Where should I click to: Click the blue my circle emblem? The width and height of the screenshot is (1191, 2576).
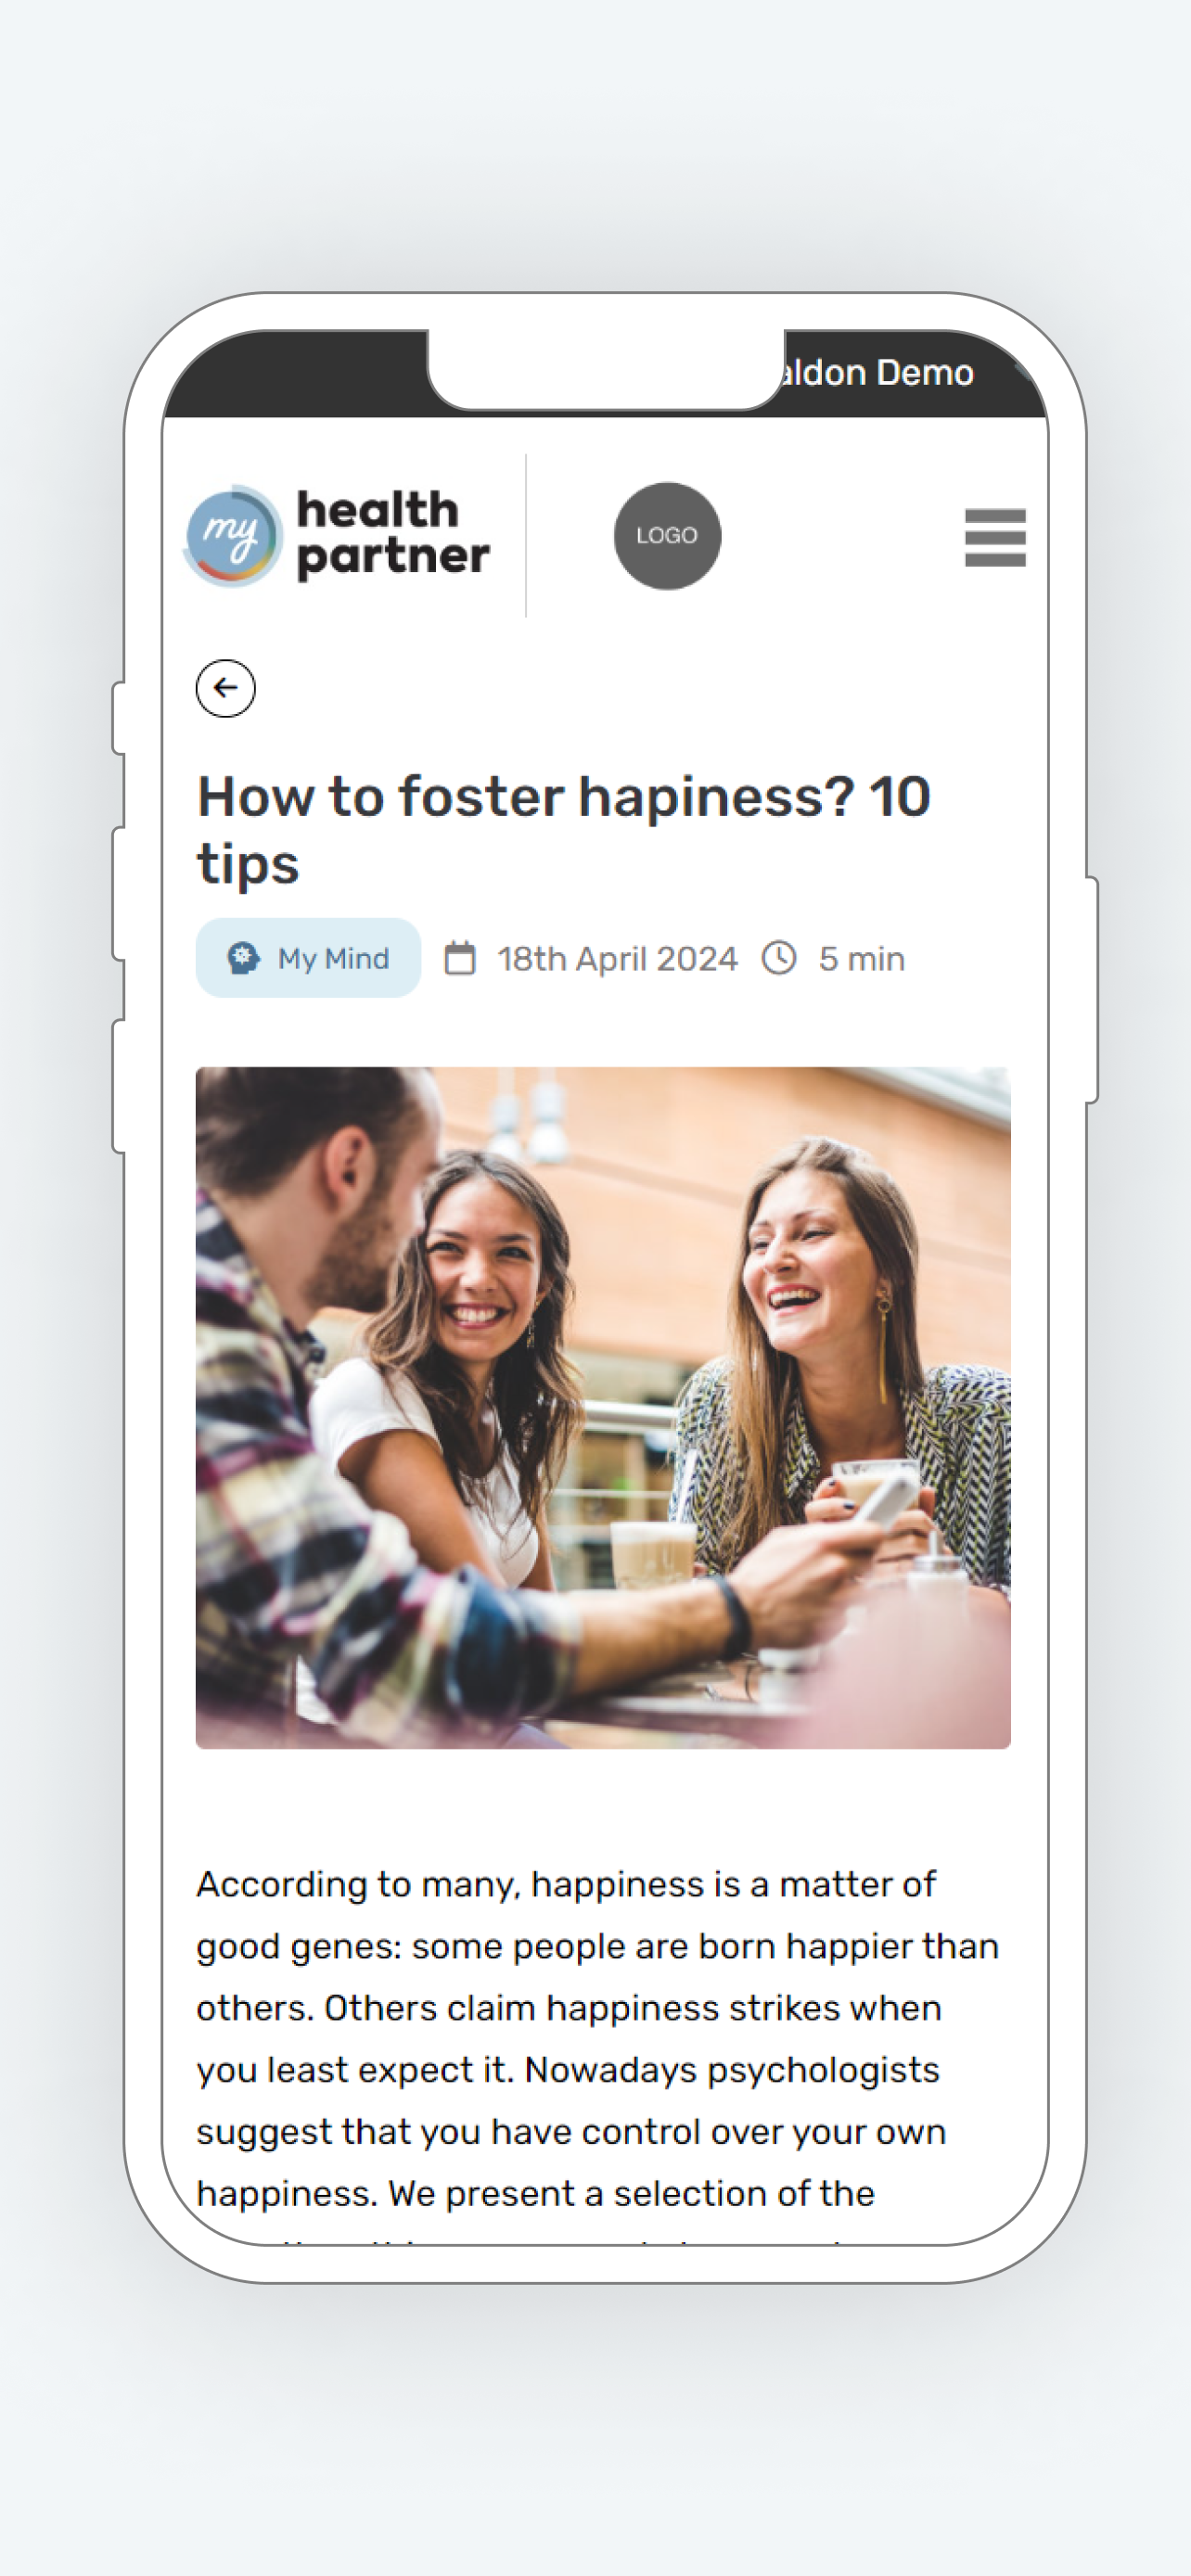(232, 536)
